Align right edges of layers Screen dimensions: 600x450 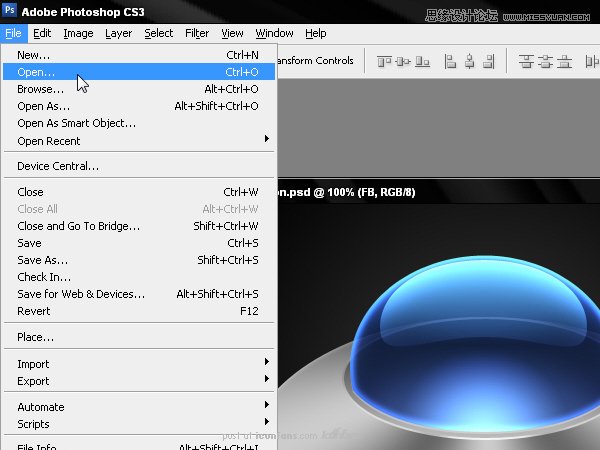click(x=489, y=61)
